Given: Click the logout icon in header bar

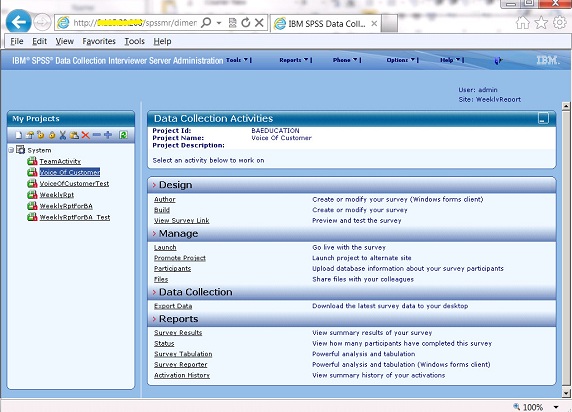Looking at the screenshot, I should pos(498,61).
